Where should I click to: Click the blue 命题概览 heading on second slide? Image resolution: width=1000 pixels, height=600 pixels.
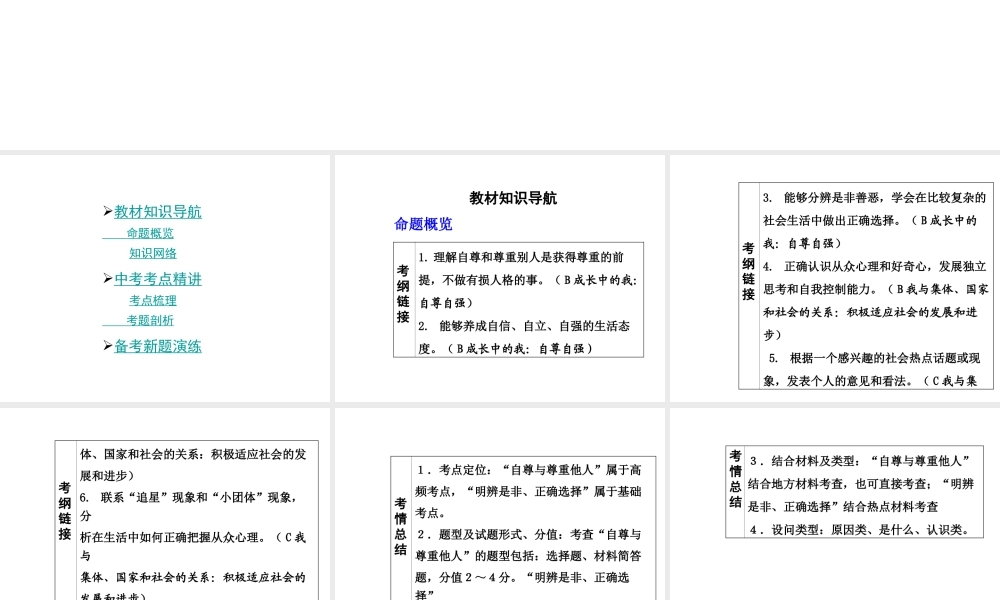(x=423, y=224)
